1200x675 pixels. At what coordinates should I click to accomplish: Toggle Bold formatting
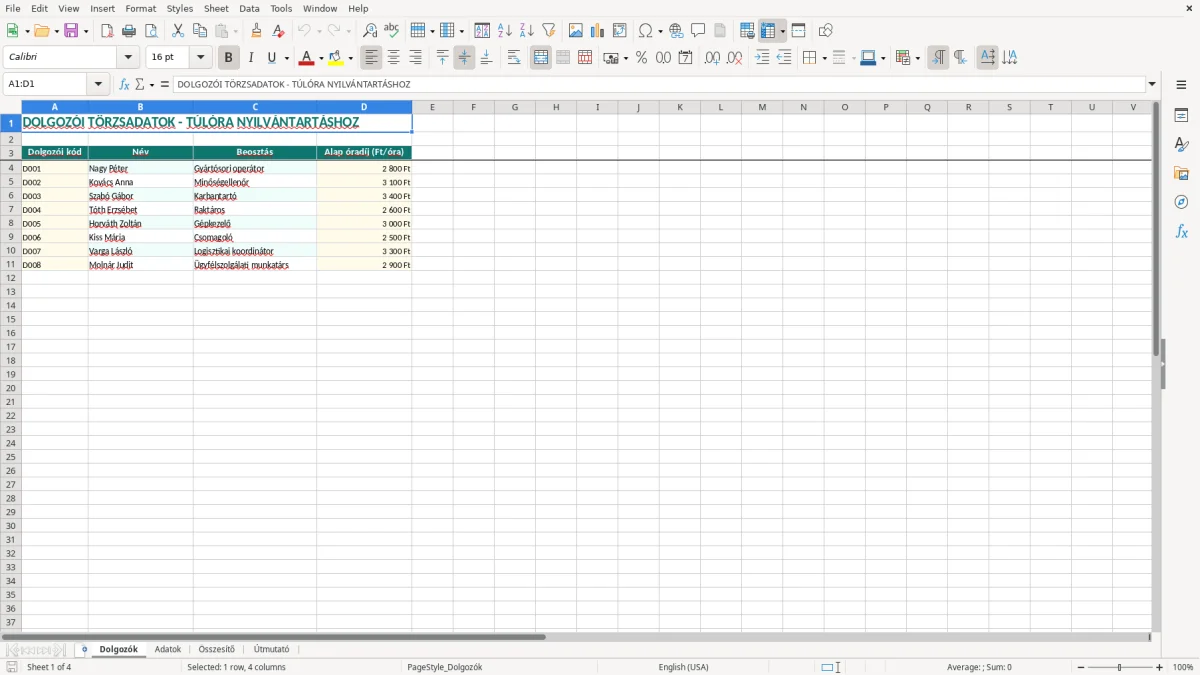click(x=229, y=58)
